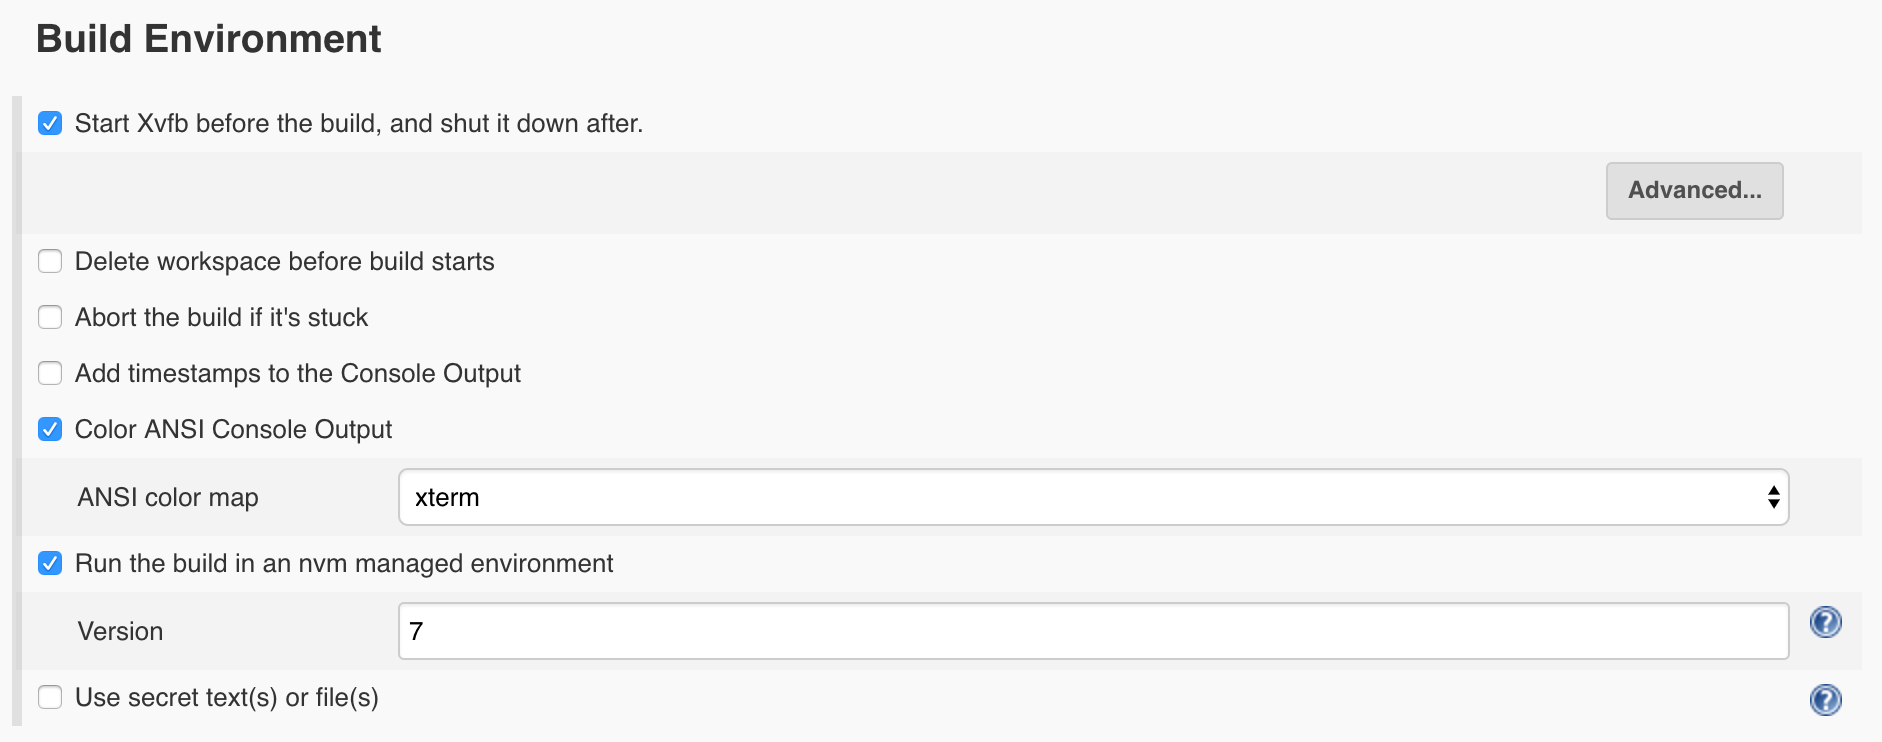Image resolution: width=1882 pixels, height=742 pixels.
Task: Click the Color ANSI Console Output label
Action: 234,429
